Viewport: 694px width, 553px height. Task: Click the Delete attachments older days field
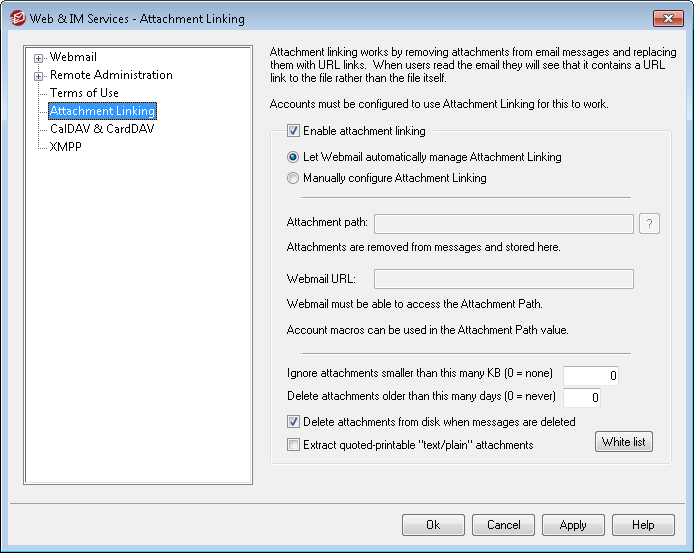pyautogui.click(x=581, y=398)
